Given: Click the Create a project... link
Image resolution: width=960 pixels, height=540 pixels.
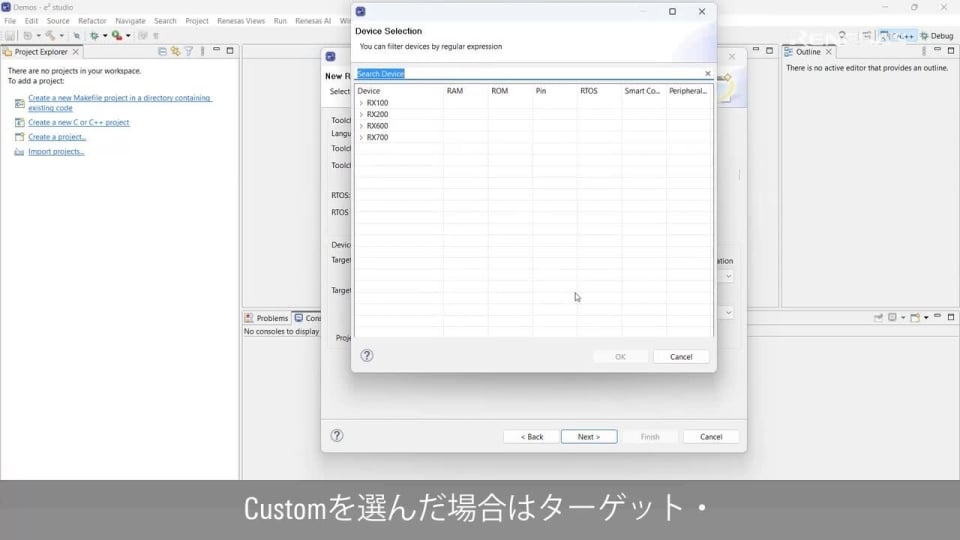Looking at the screenshot, I should coord(57,137).
